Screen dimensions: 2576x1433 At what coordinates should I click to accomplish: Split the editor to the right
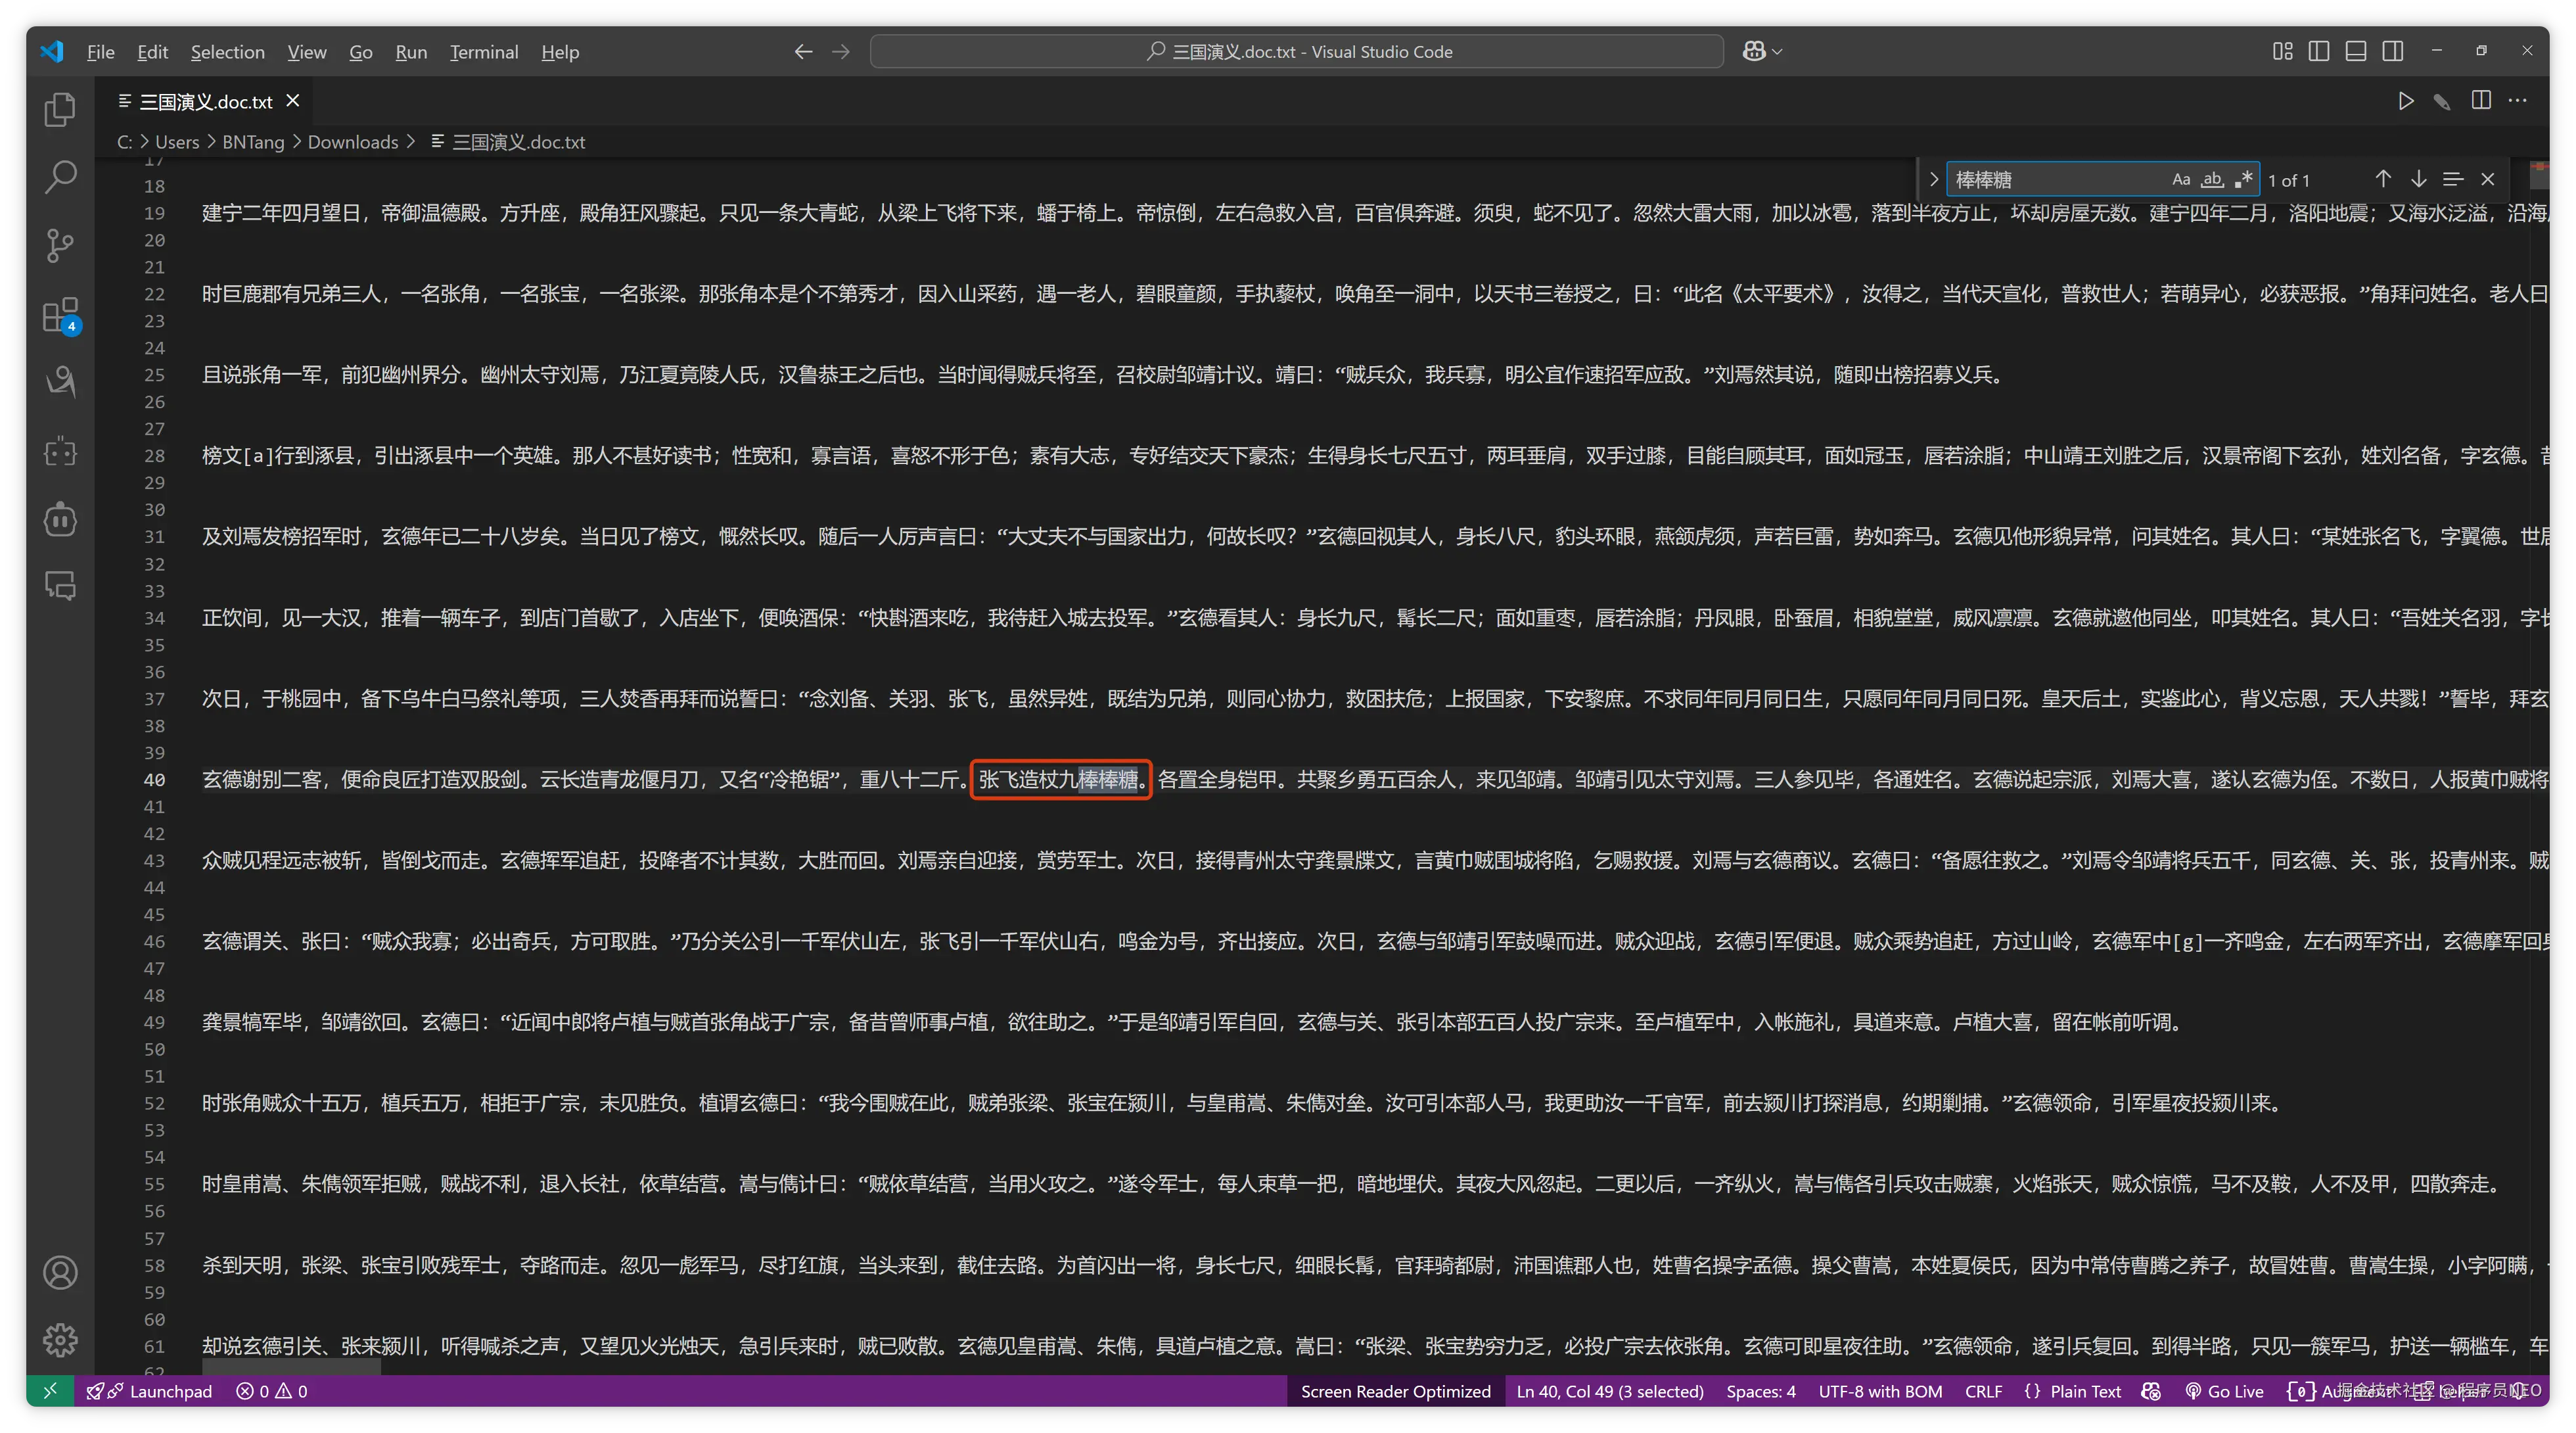[2481, 101]
